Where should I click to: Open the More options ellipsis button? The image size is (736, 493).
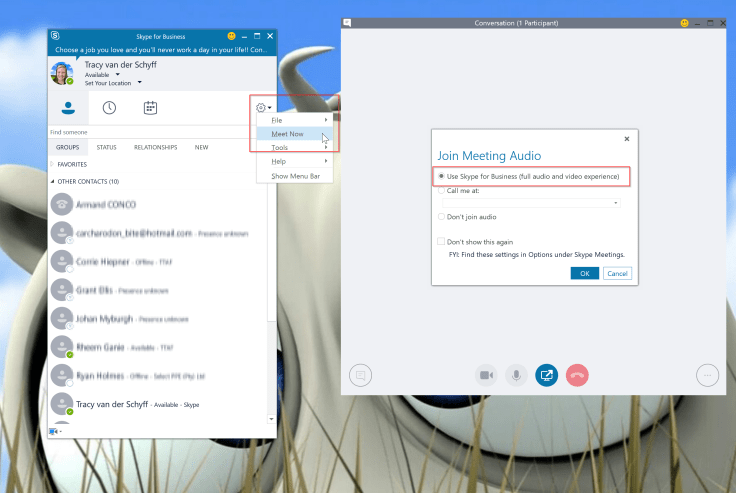[707, 375]
